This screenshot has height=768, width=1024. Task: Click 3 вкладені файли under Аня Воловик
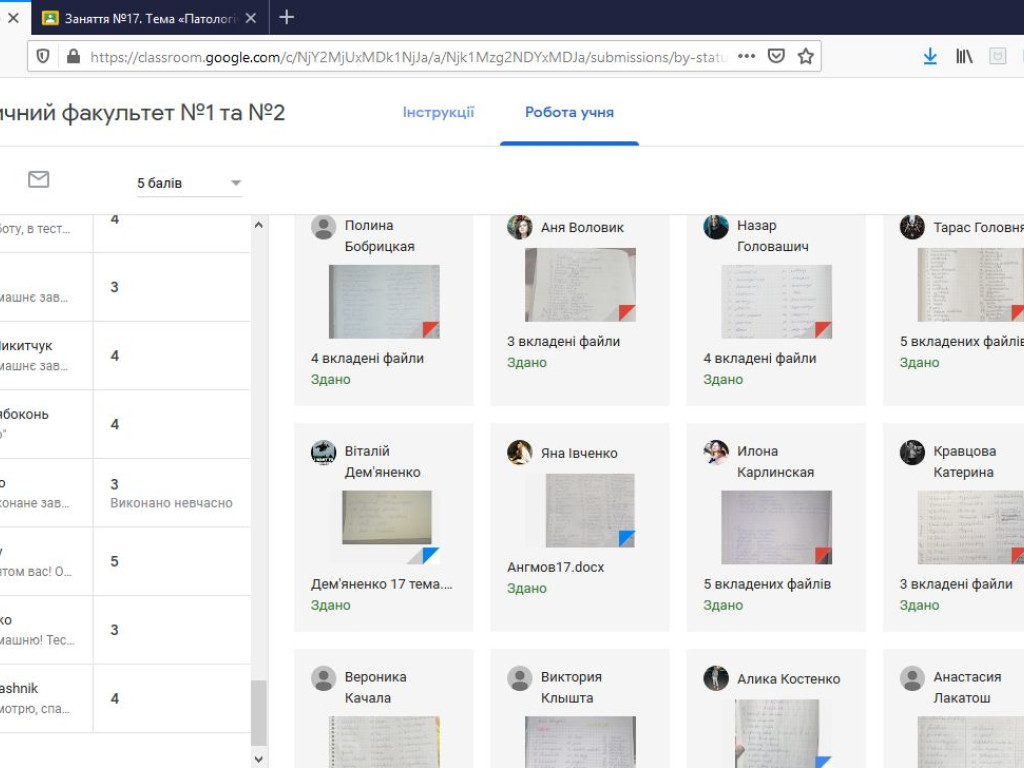[564, 341]
